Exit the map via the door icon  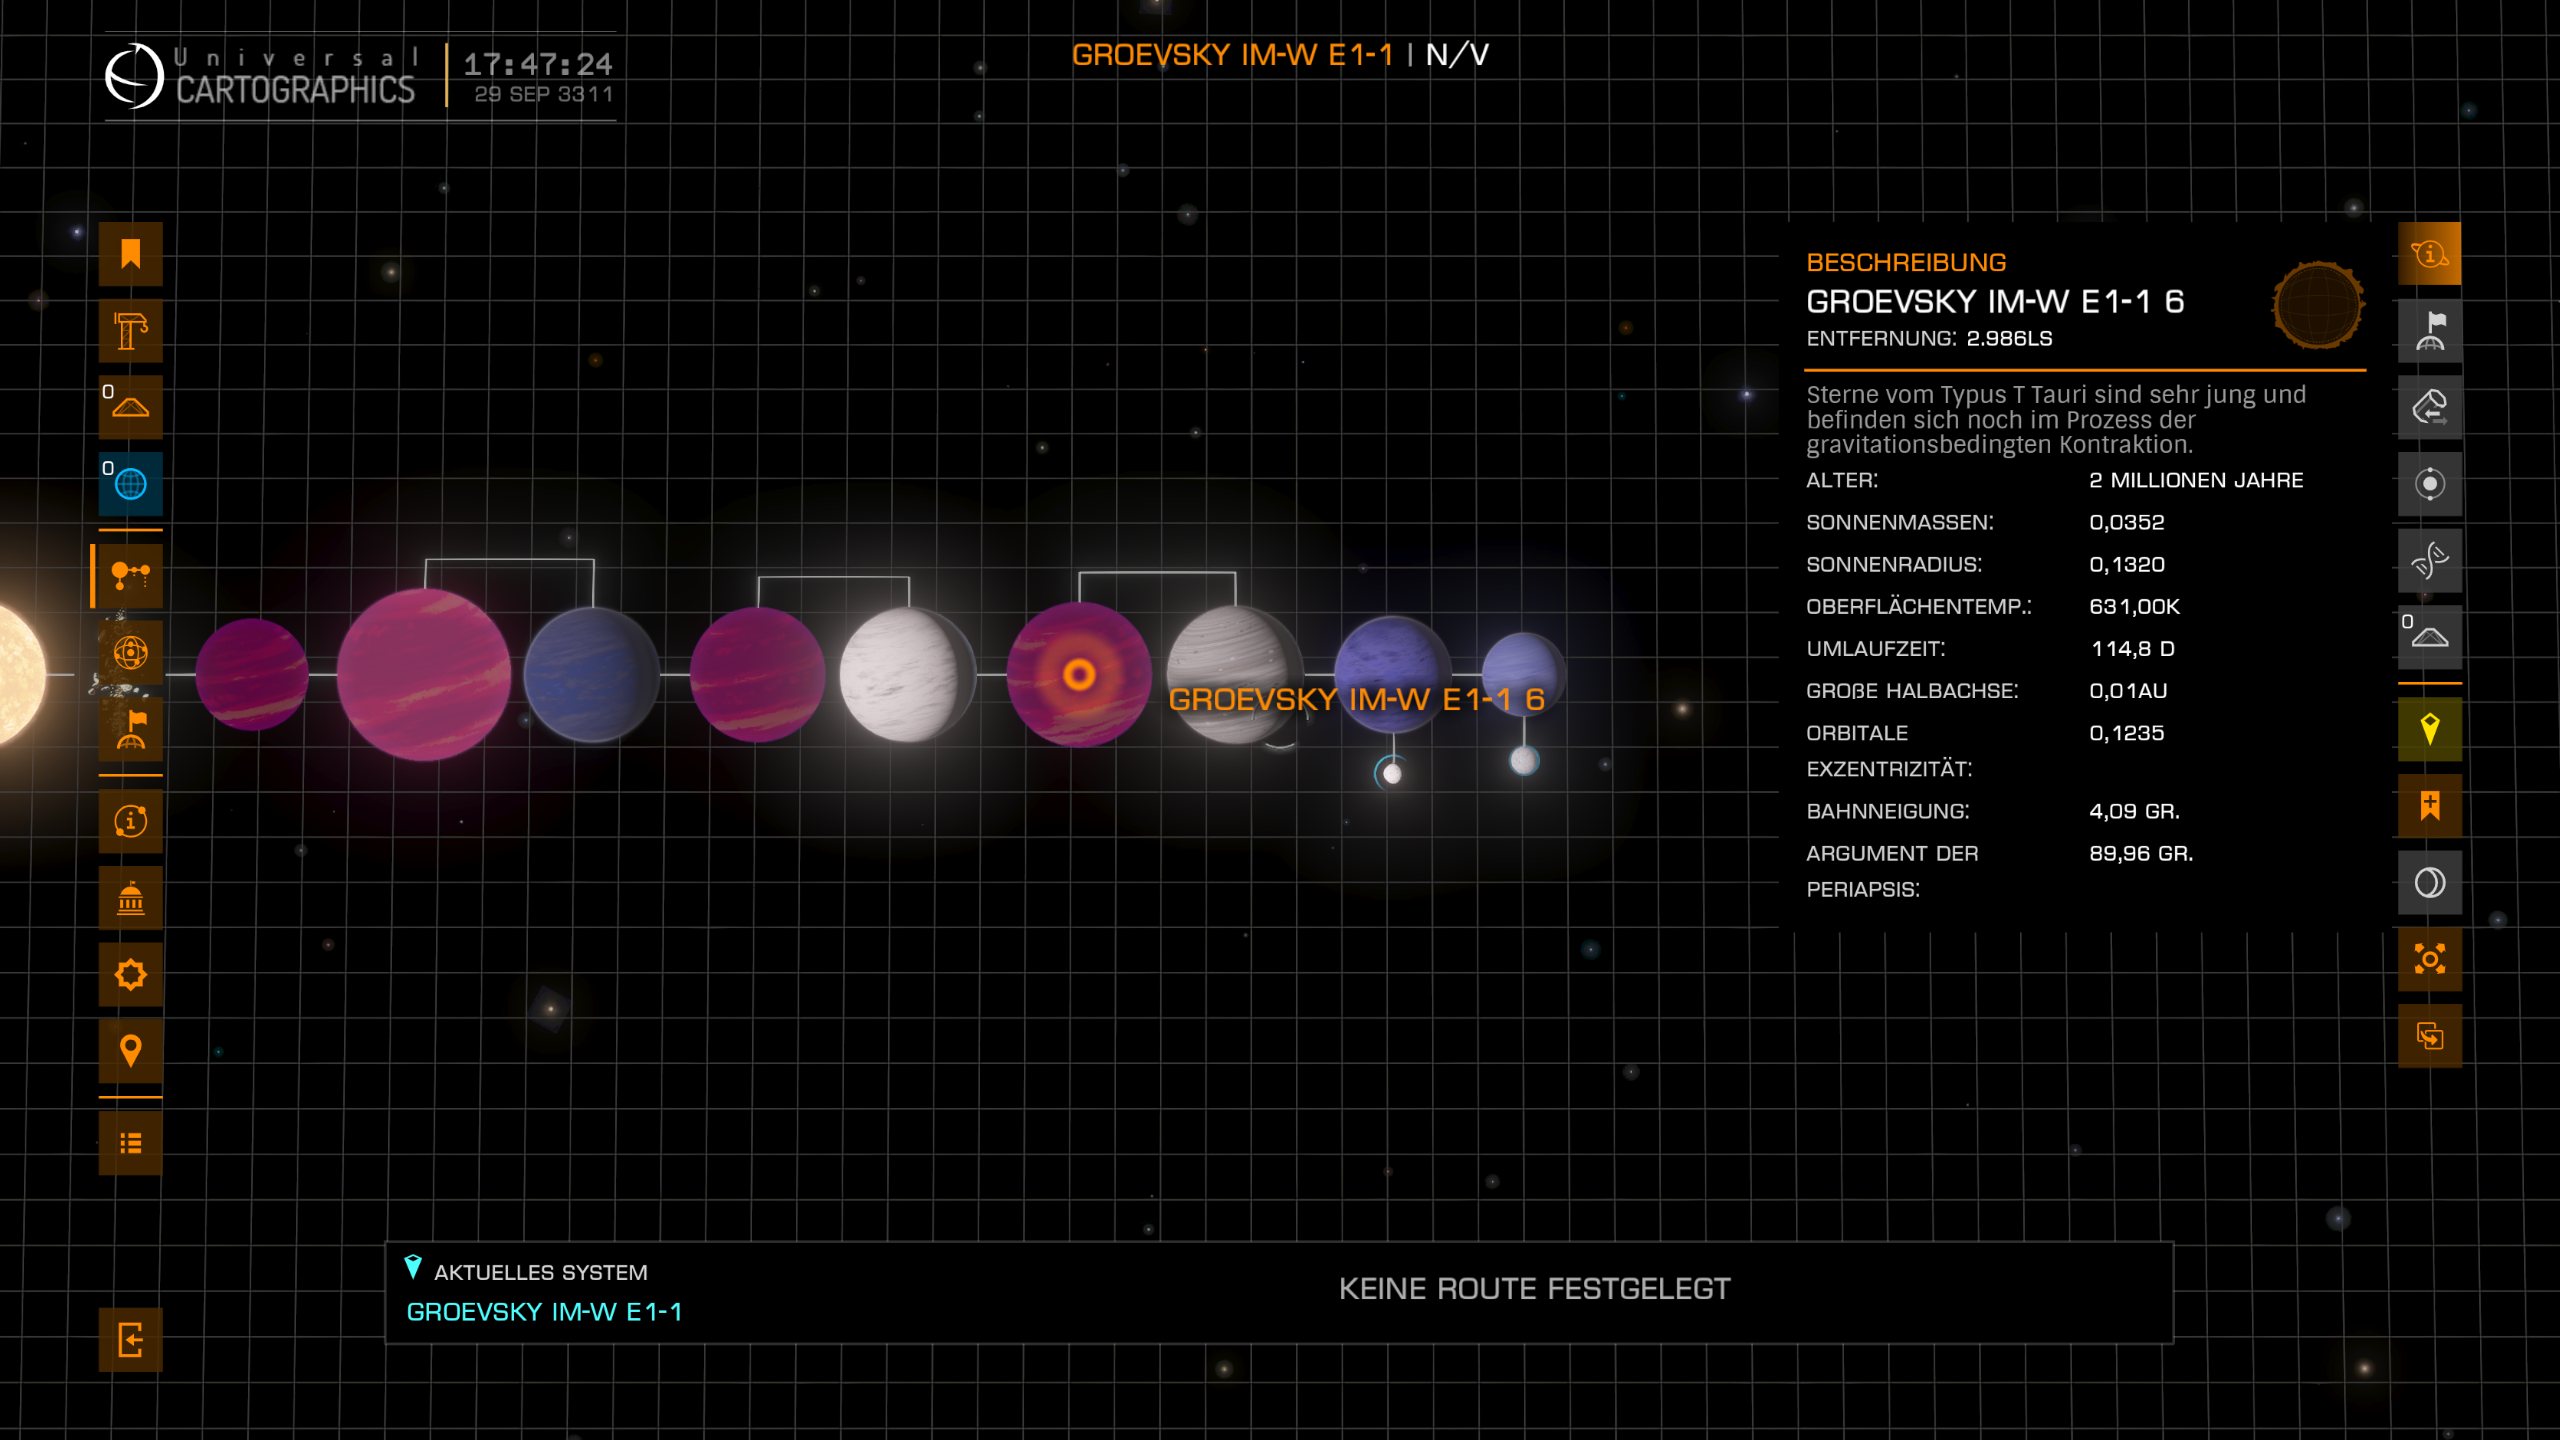[130, 1339]
